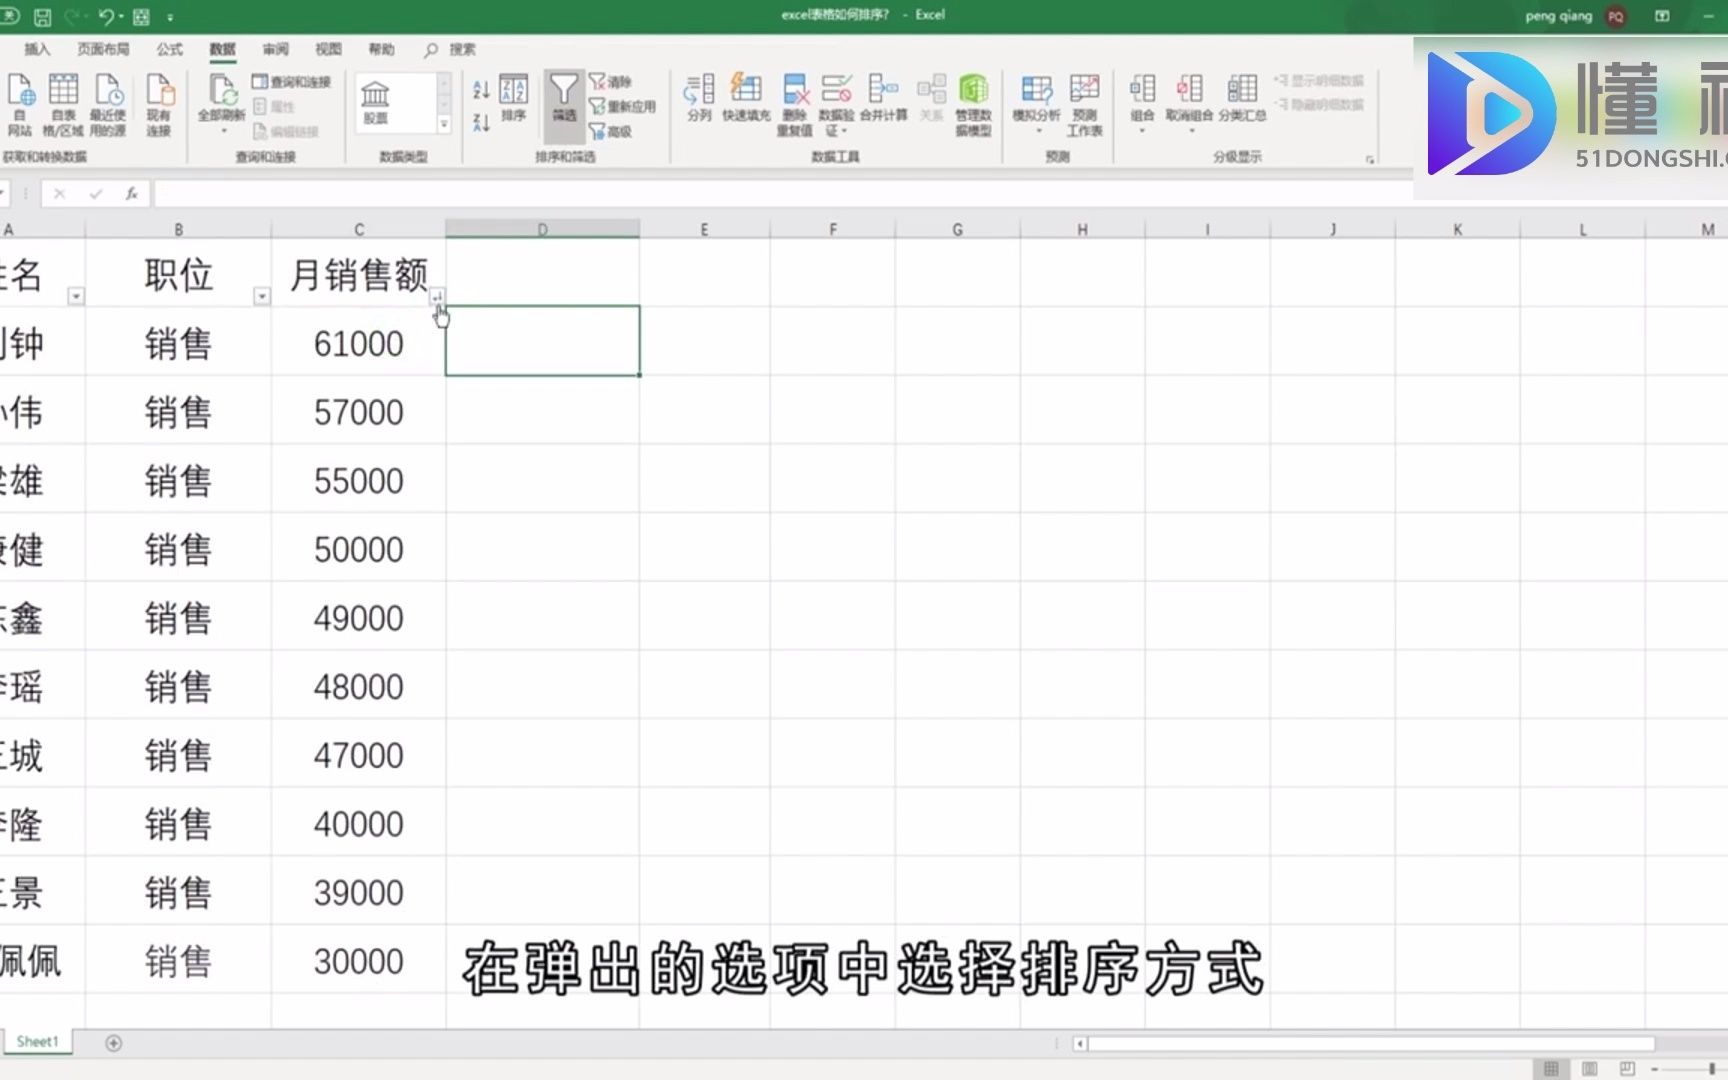Click Consolidate (合并计算) icon
The width and height of the screenshot is (1728, 1080).
[884, 98]
